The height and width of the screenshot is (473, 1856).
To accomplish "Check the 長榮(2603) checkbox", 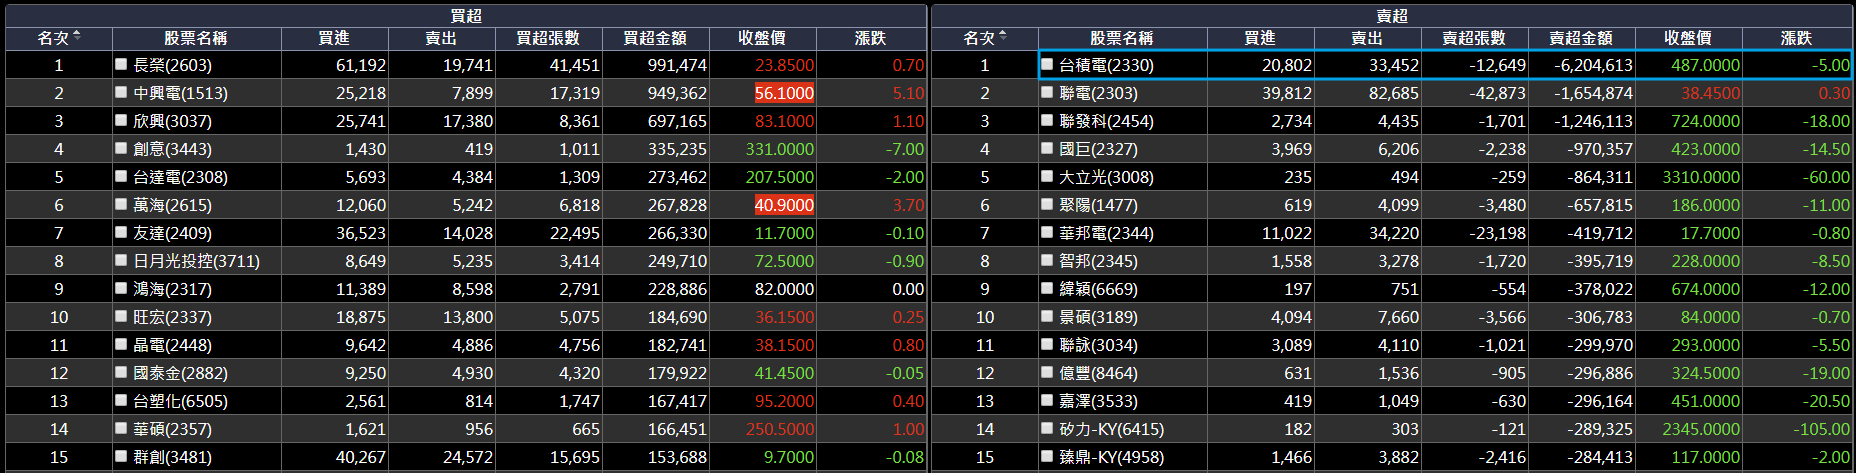I will (121, 64).
